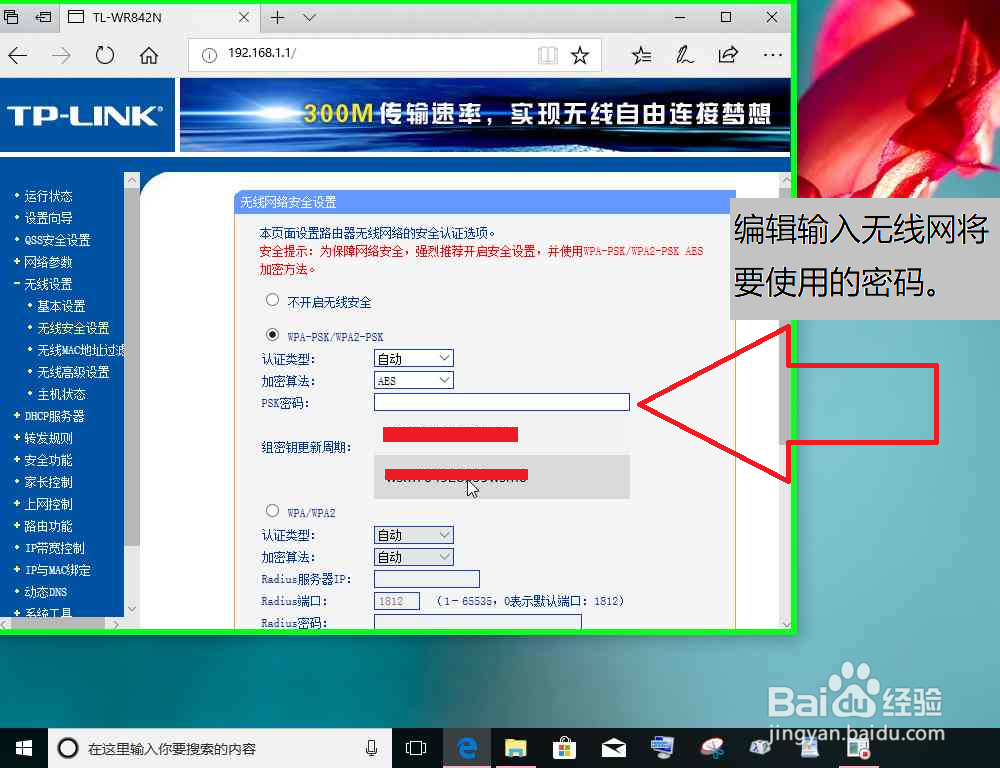The width and height of the screenshot is (1000, 768).
Task: Open the Mail app from the taskbar
Action: coord(613,747)
